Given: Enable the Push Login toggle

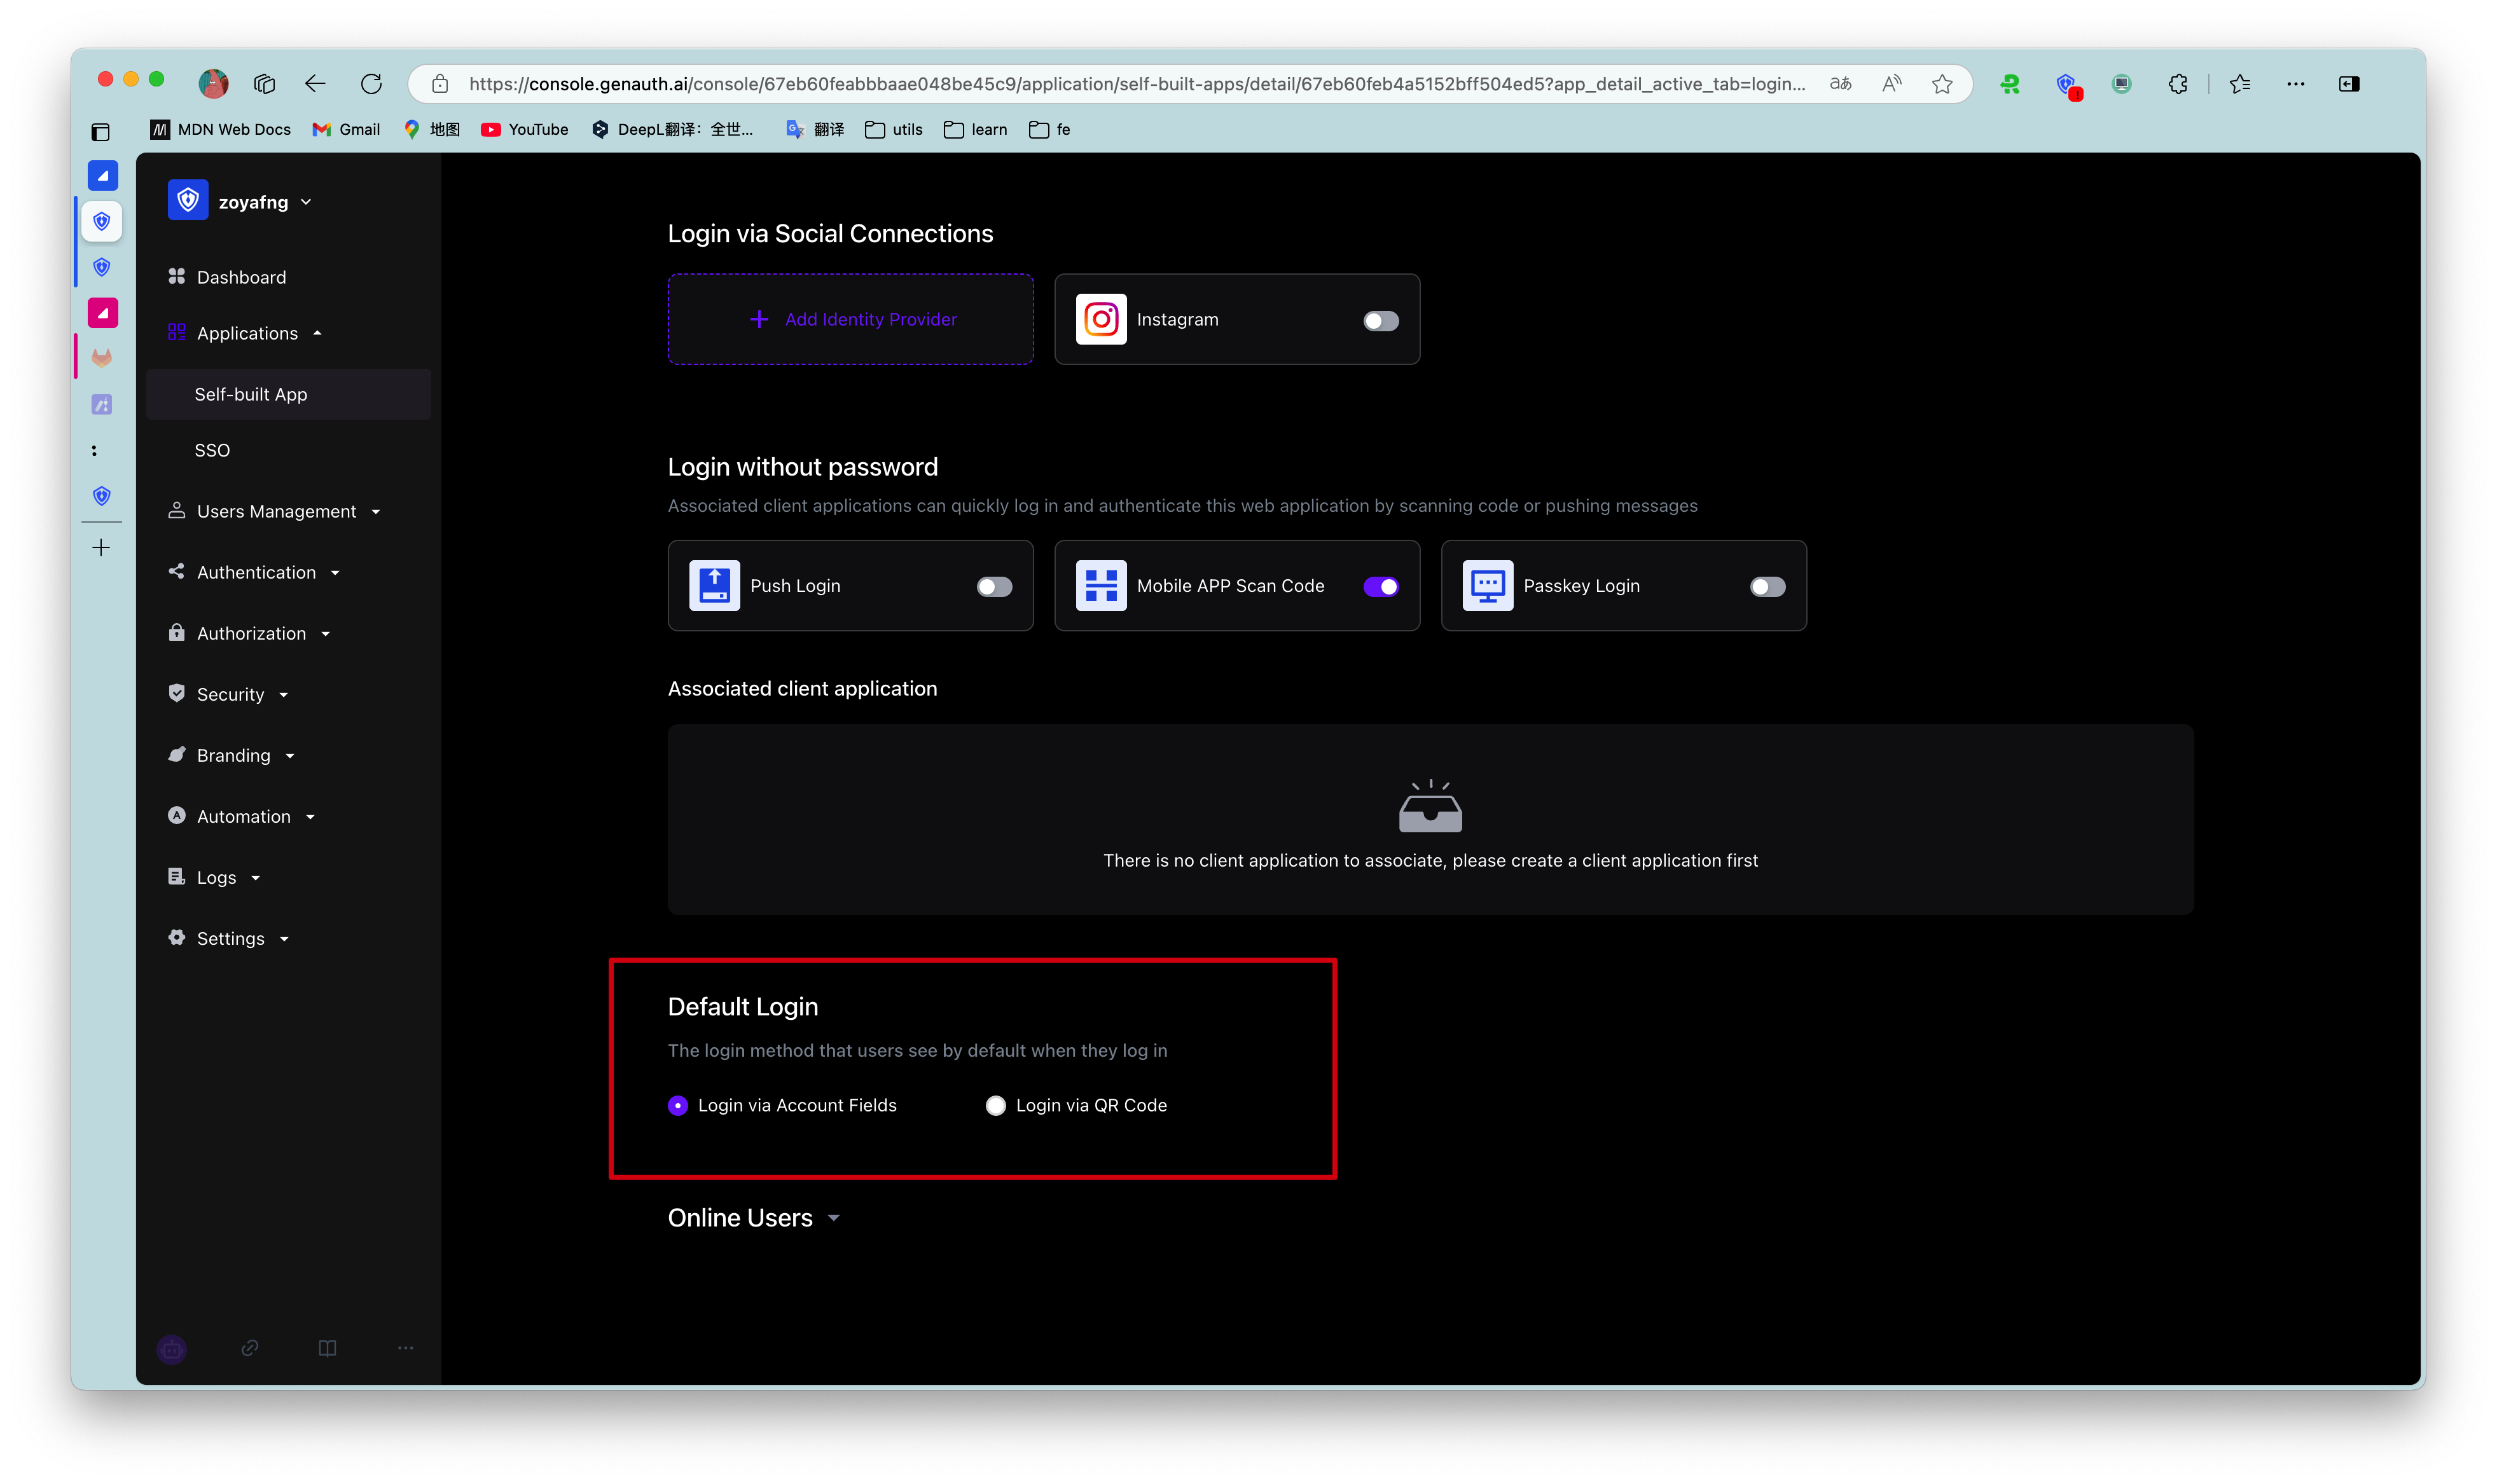Looking at the screenshot, I should tap(993, 587).
